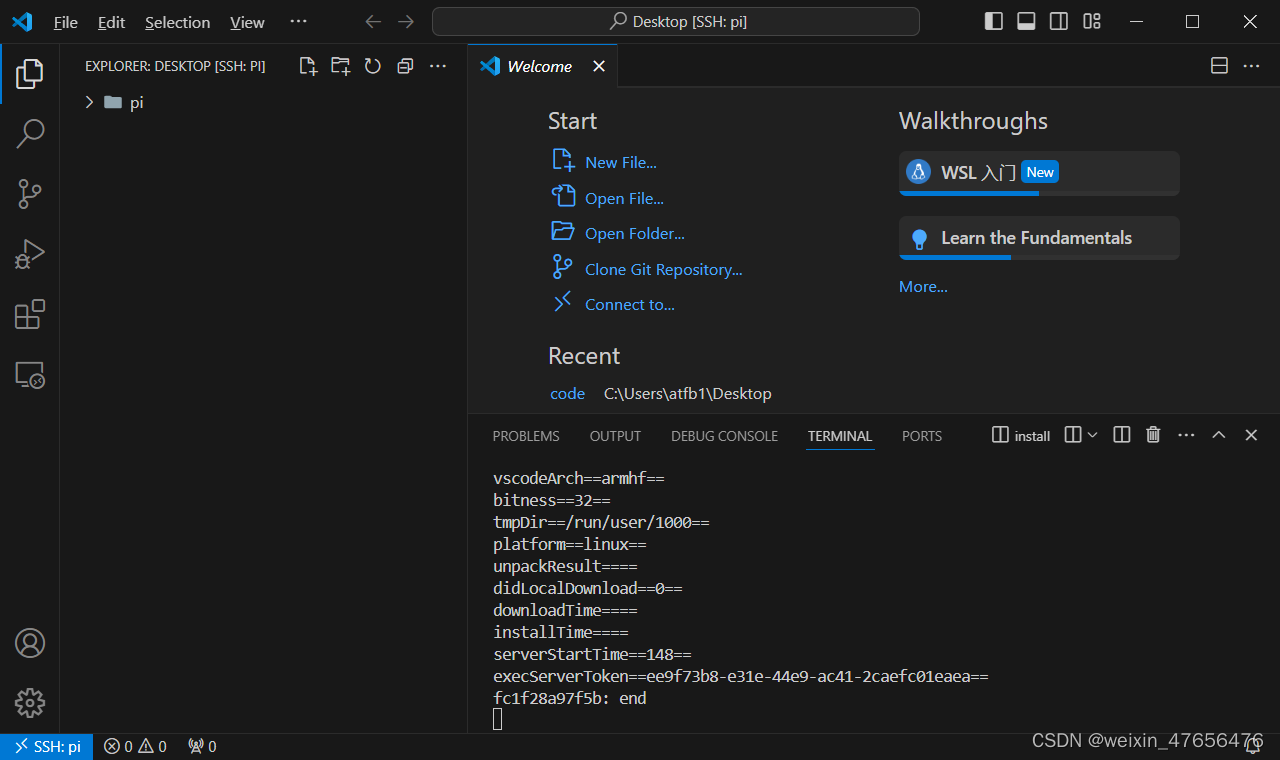The image size is (1280, 760).
Task: Split the terminal with the split icon
Action: pyautogui.click(x=1122, y=435)
